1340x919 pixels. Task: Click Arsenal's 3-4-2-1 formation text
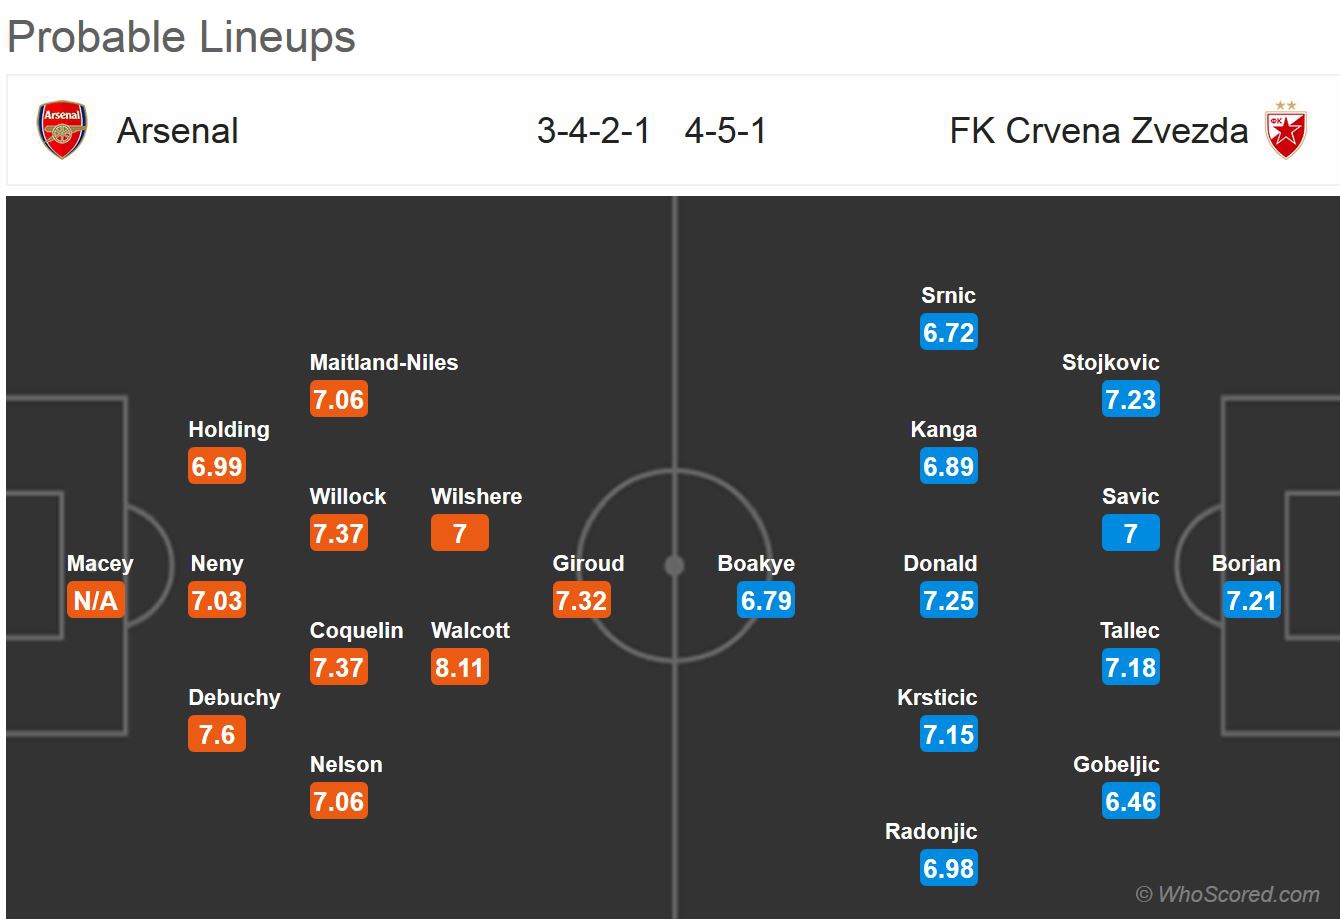(x=593, y=131)
